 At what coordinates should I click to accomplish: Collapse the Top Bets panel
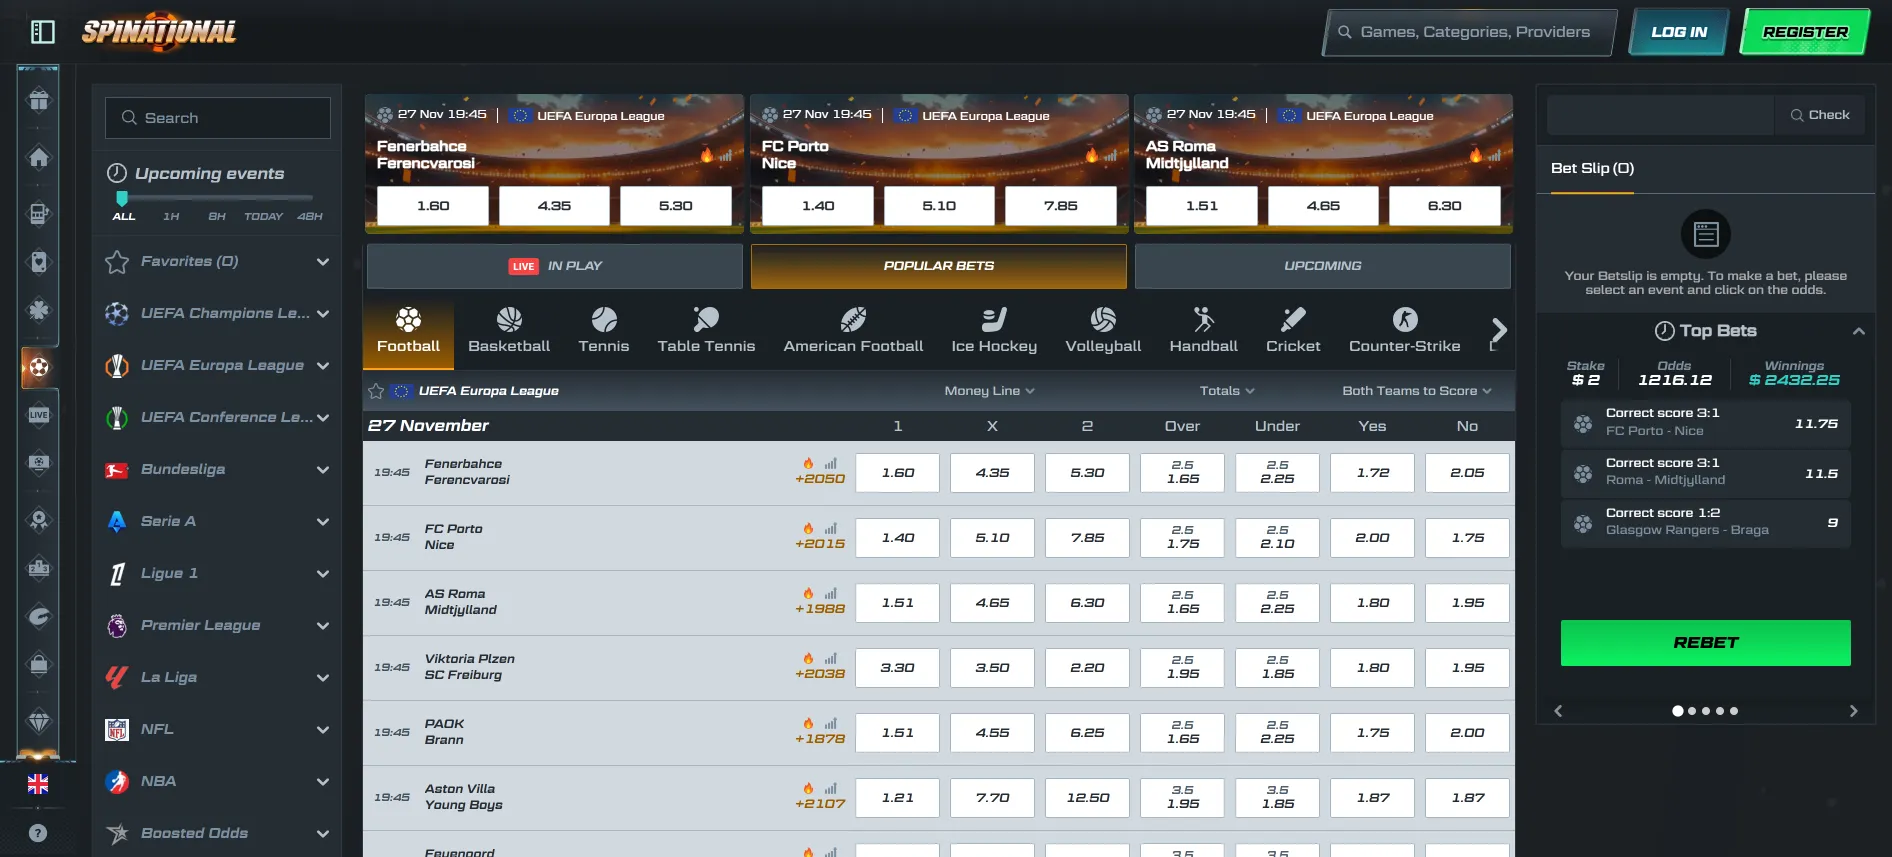click(1858, 331)
